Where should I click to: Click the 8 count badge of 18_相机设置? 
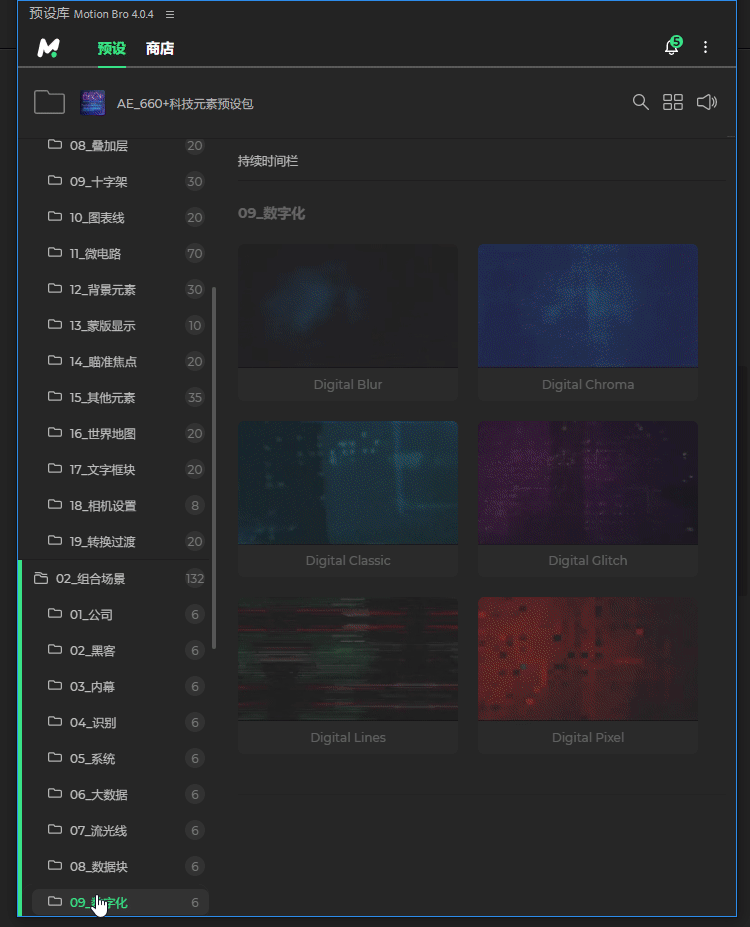point(194,506)
